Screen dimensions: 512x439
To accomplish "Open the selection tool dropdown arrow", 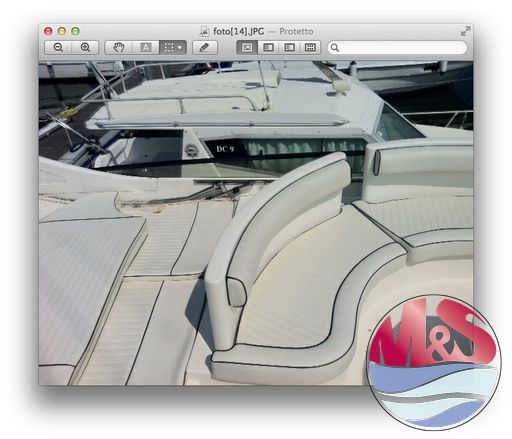I will tap(180, 48).
